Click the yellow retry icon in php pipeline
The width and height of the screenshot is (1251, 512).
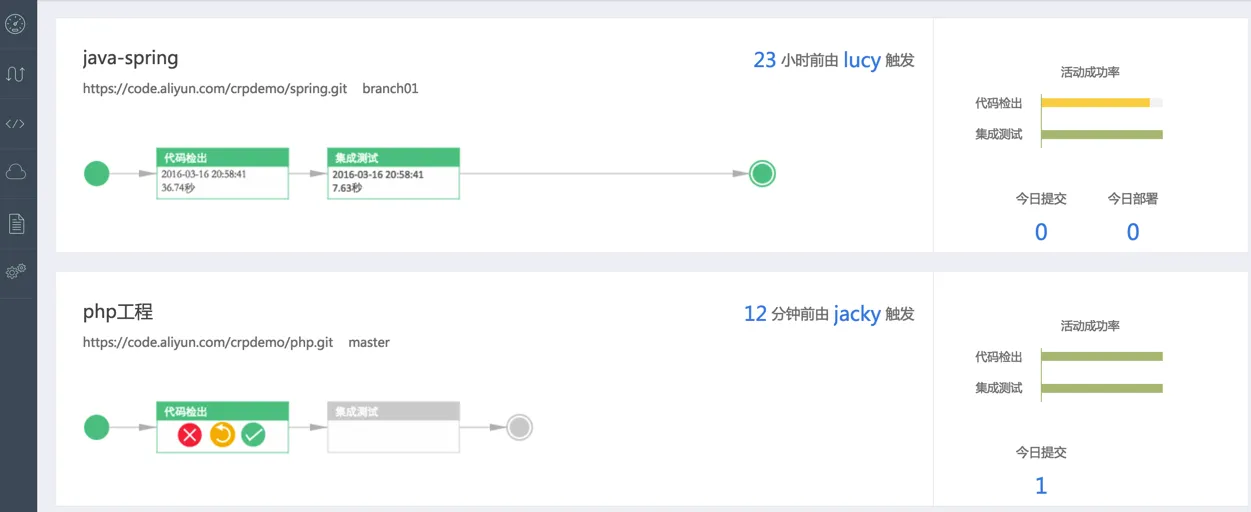pyautogui.click(x=222, y=434)
